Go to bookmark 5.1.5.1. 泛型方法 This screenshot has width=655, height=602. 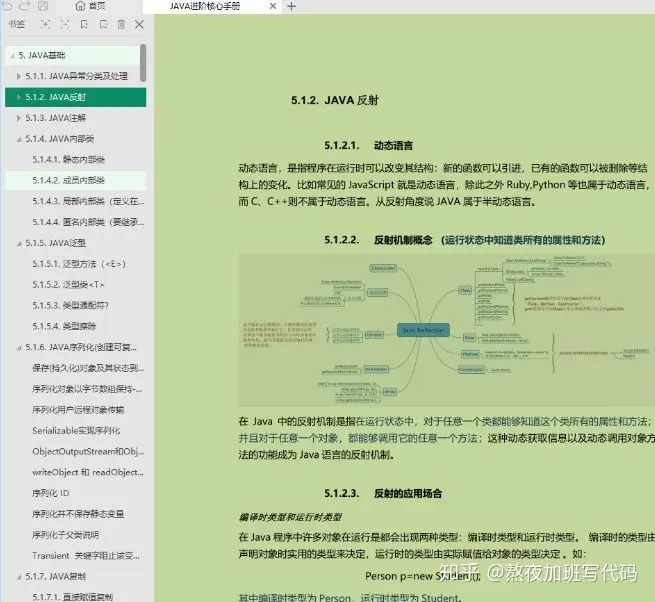tap(79, 264)
